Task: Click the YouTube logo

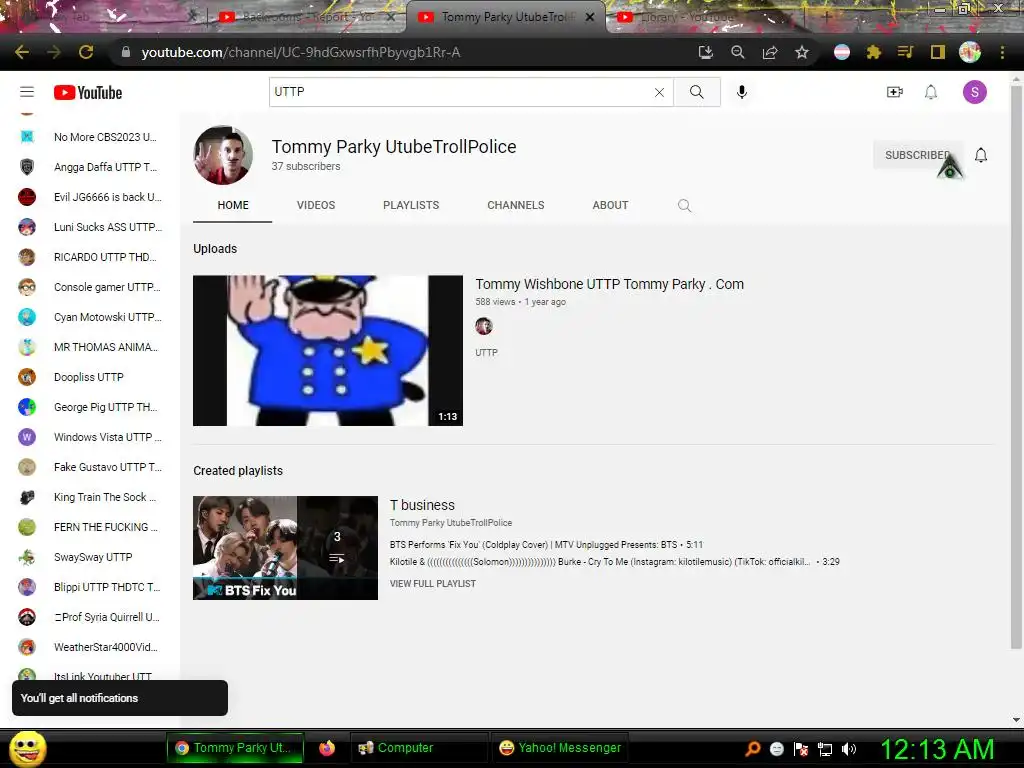Action: 88,93
